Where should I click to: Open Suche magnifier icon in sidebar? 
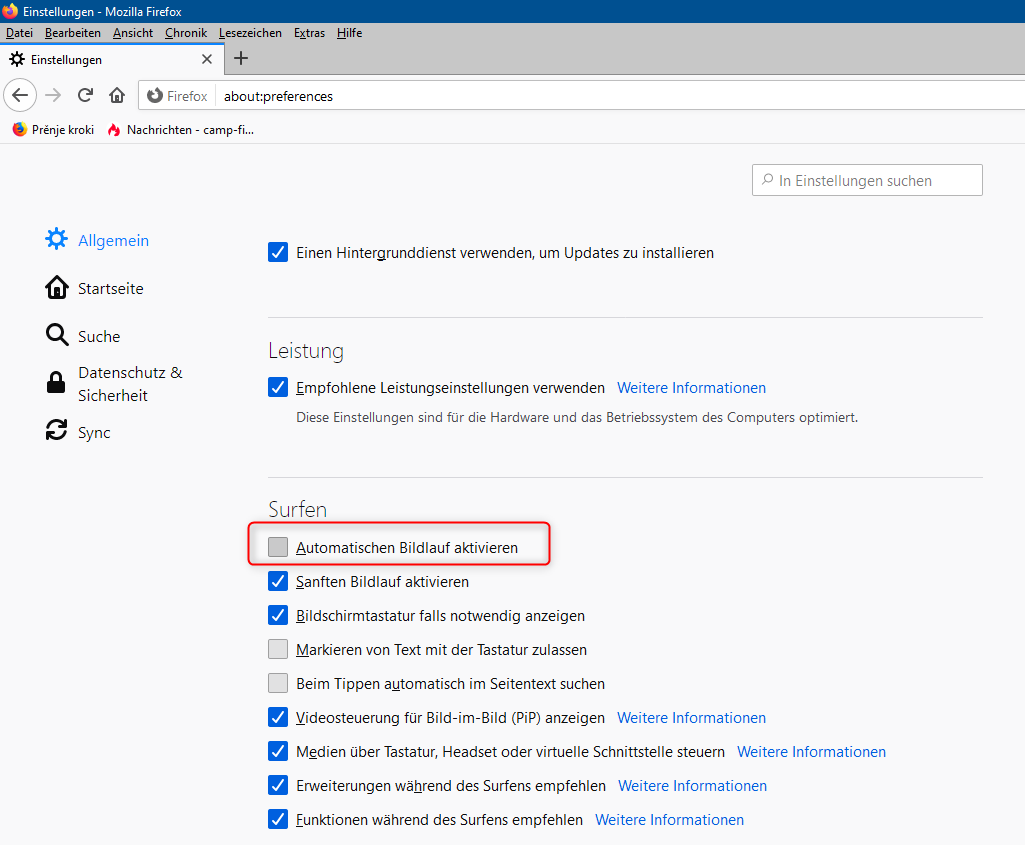click(x=57, y=336)
